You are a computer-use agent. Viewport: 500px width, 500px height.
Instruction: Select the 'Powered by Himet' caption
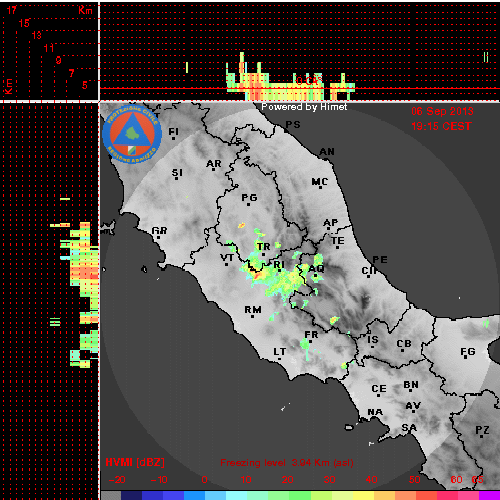[x=304, y=107]
